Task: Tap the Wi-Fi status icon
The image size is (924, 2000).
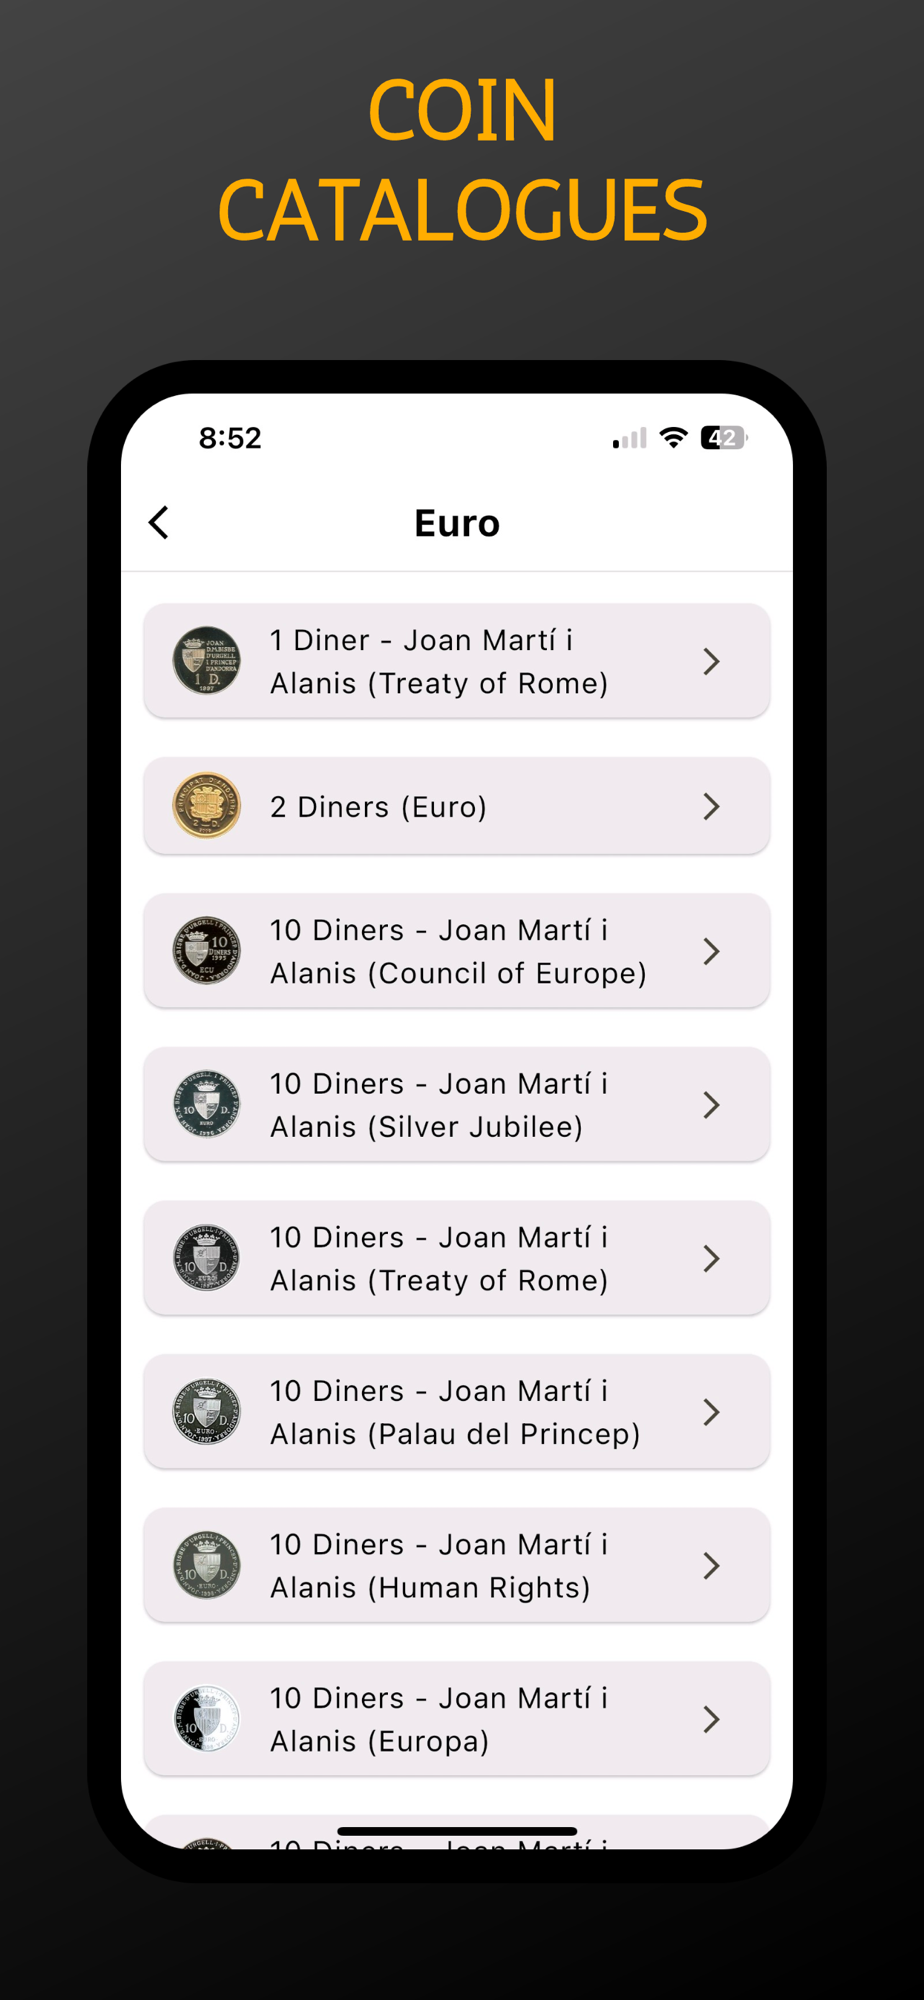Action: (x=674, y=438)
